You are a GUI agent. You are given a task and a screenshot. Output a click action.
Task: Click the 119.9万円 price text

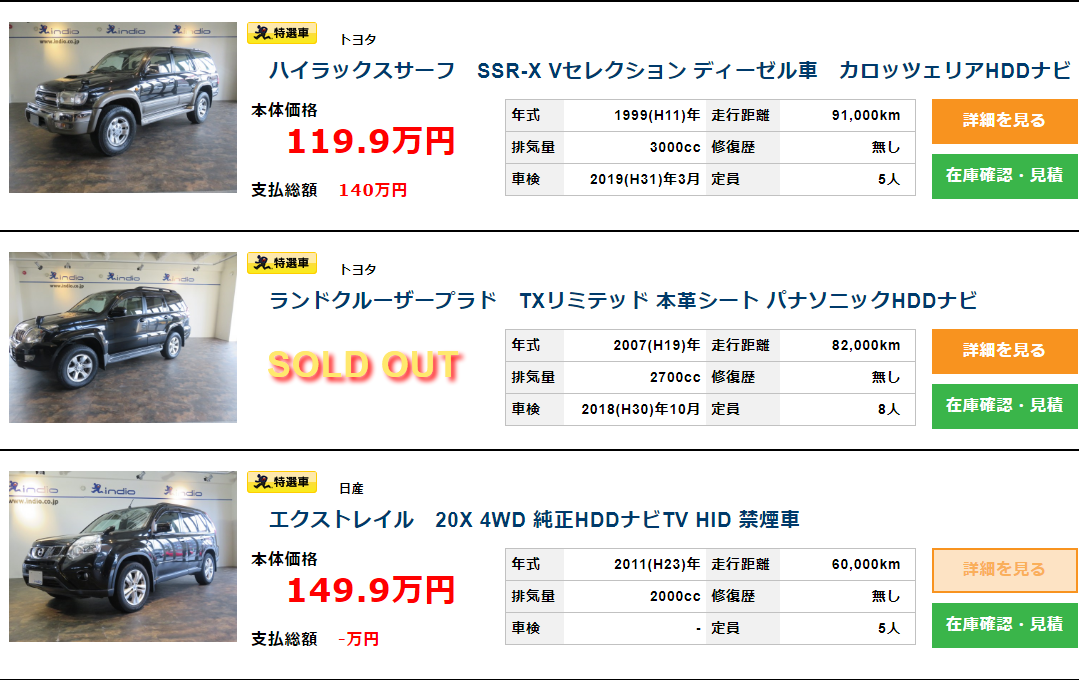370,142
